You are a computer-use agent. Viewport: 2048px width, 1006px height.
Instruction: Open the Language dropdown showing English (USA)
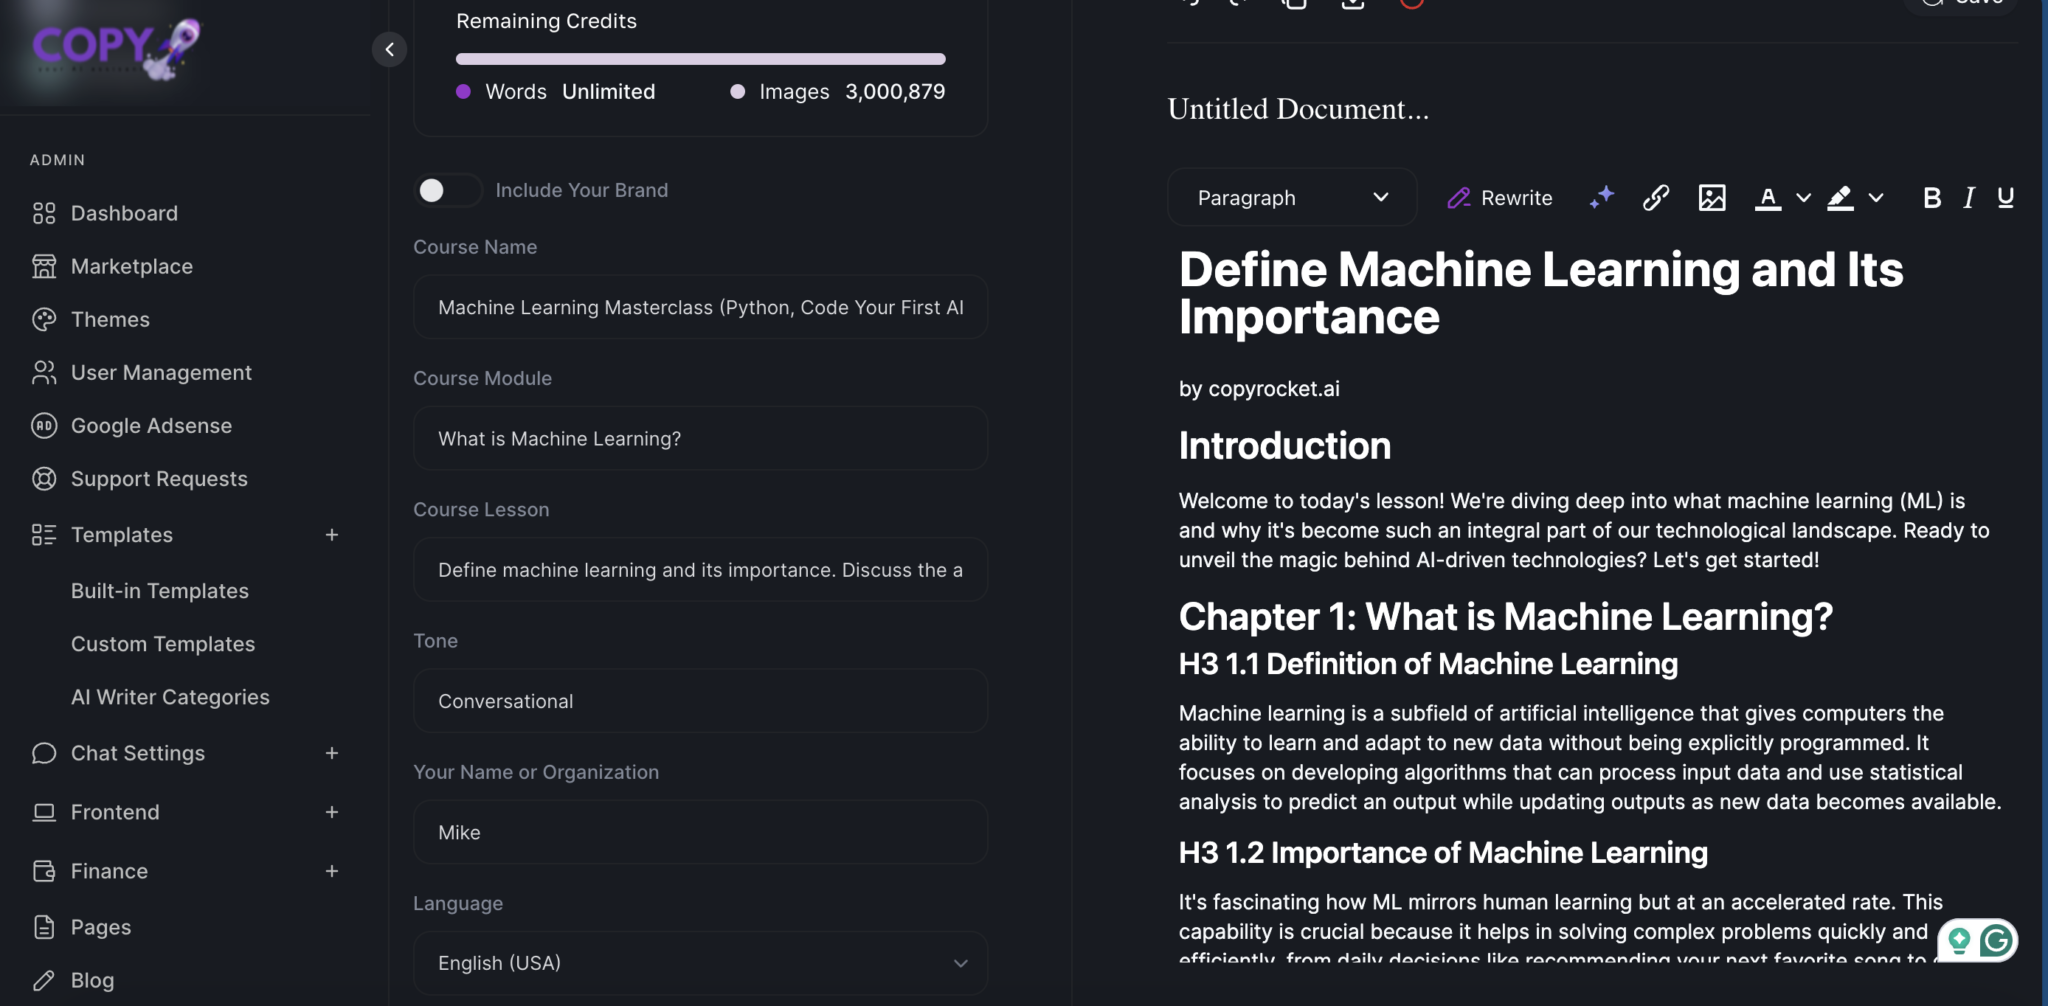tap(699, 962)
